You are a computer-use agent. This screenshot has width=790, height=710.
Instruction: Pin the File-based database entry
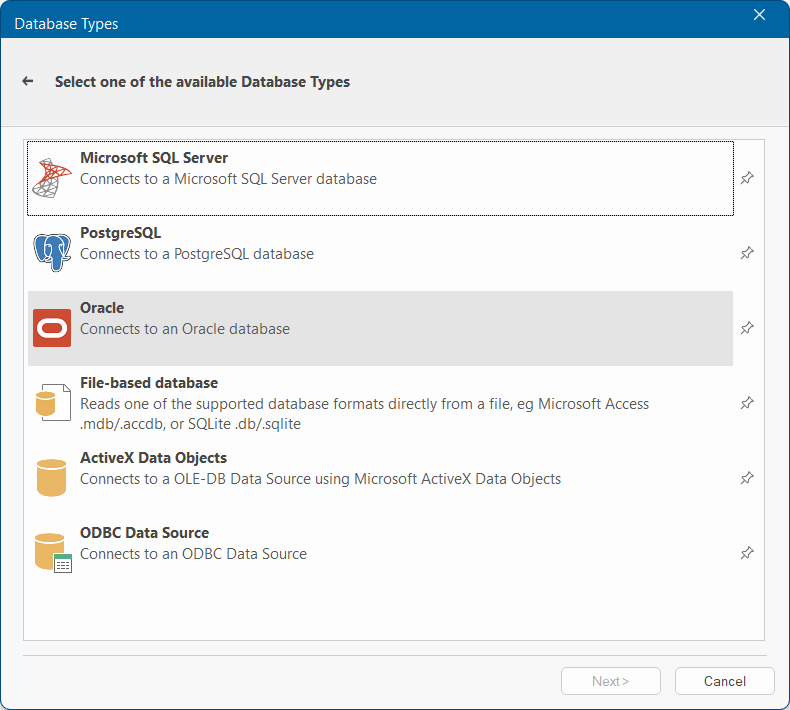(747, 403)
